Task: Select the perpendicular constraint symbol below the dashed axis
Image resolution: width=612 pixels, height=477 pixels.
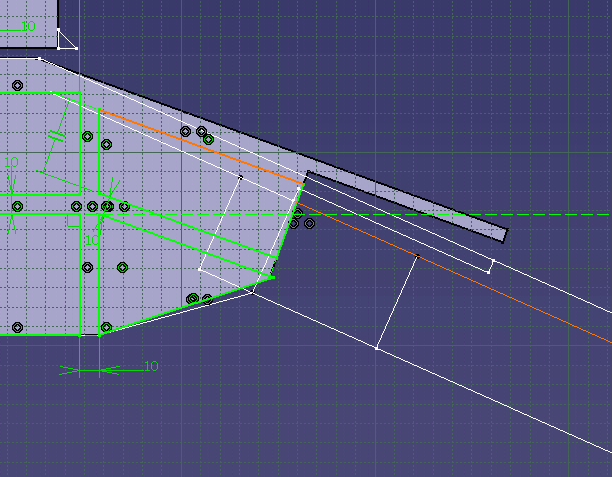Action: [73, 222]
